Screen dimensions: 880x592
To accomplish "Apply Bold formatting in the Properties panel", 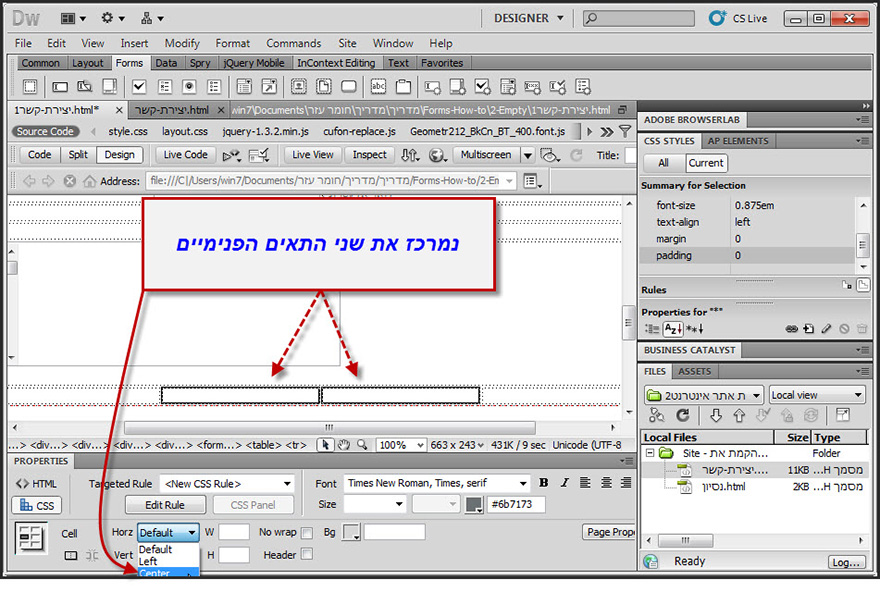I will 543,483.
